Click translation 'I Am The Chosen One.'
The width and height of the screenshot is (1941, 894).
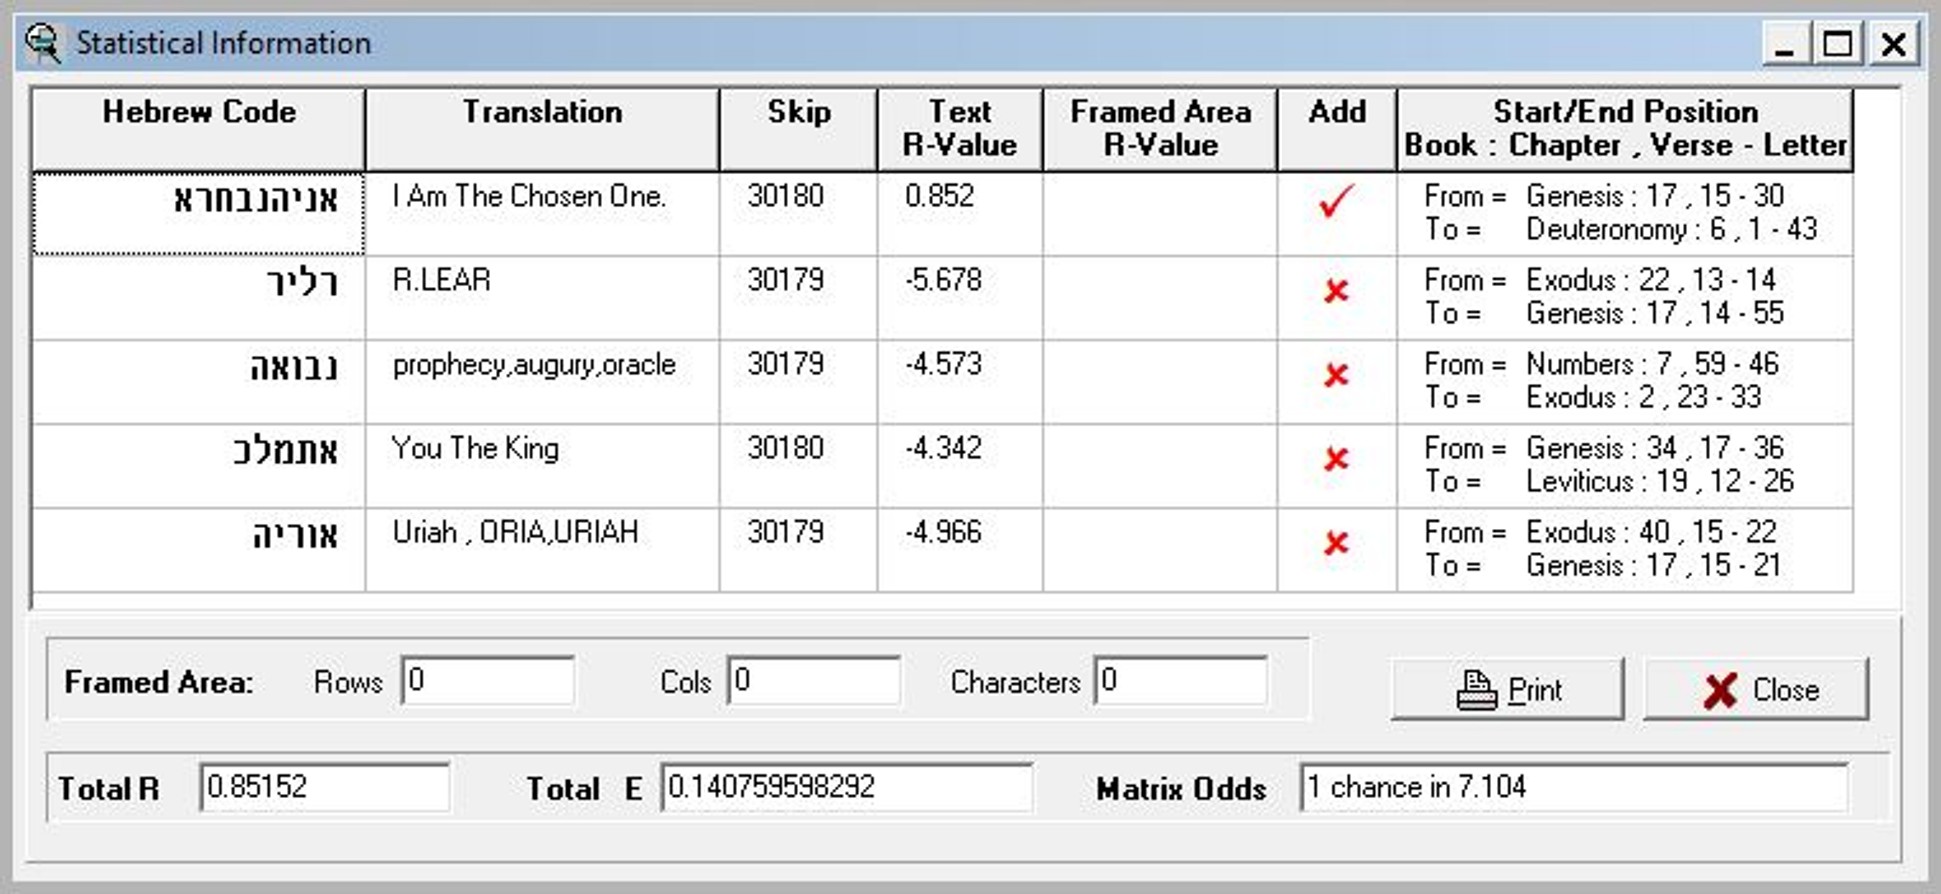(529, 196)
